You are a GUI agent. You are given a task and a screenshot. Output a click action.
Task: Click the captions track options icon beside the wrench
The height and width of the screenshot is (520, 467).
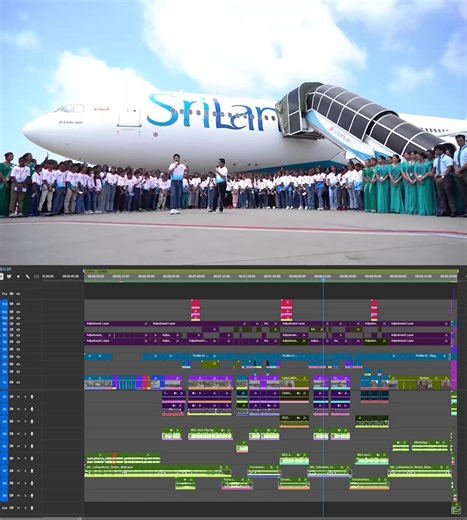37,276
